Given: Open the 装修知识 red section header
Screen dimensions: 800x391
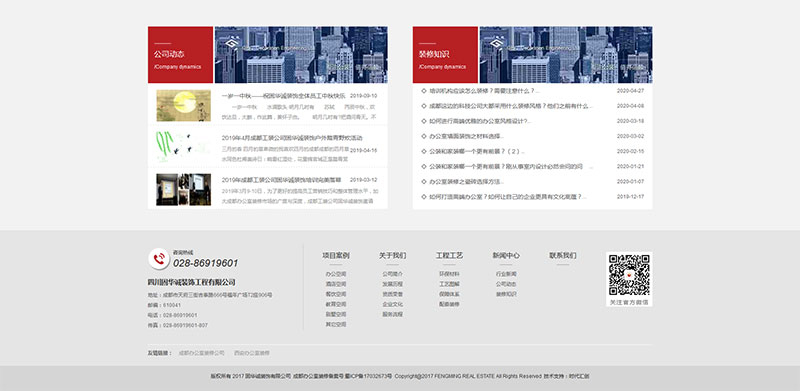Looking at the screenshot, I should (445, 55).
